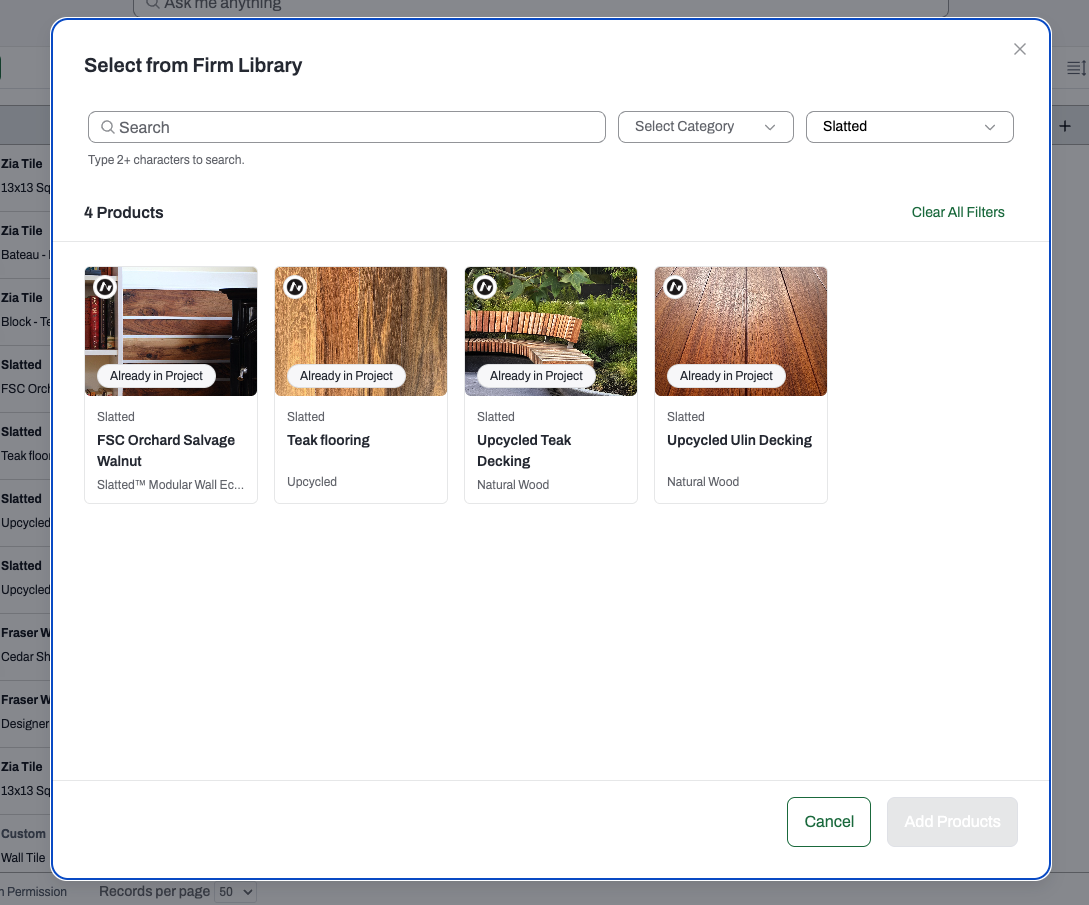Click the Cancel button

(829, 822)
